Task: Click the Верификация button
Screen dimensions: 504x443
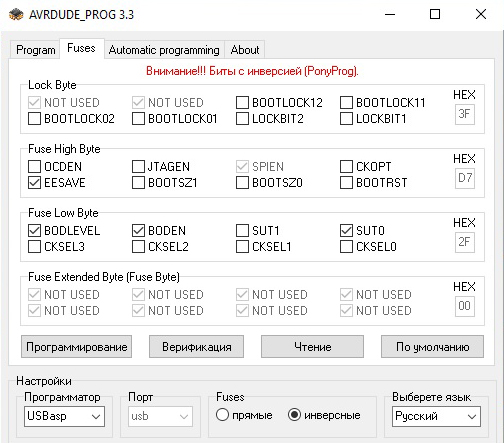Action: pos(196,347)
